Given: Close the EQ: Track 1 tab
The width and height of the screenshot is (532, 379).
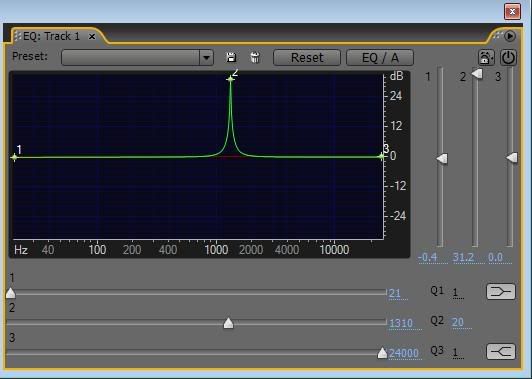Looking at the screenshot, I should coord(92,36).
